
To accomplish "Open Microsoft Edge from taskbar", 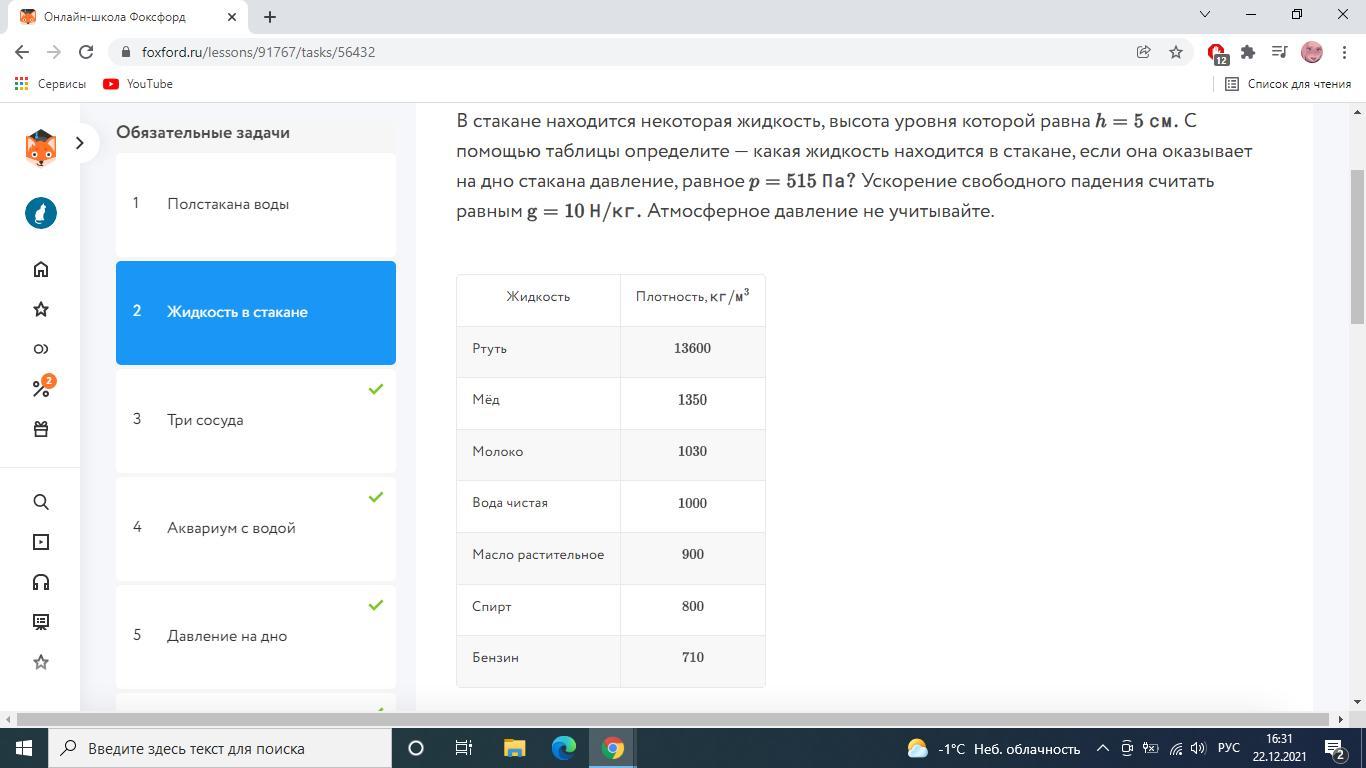I will point(564,748).
